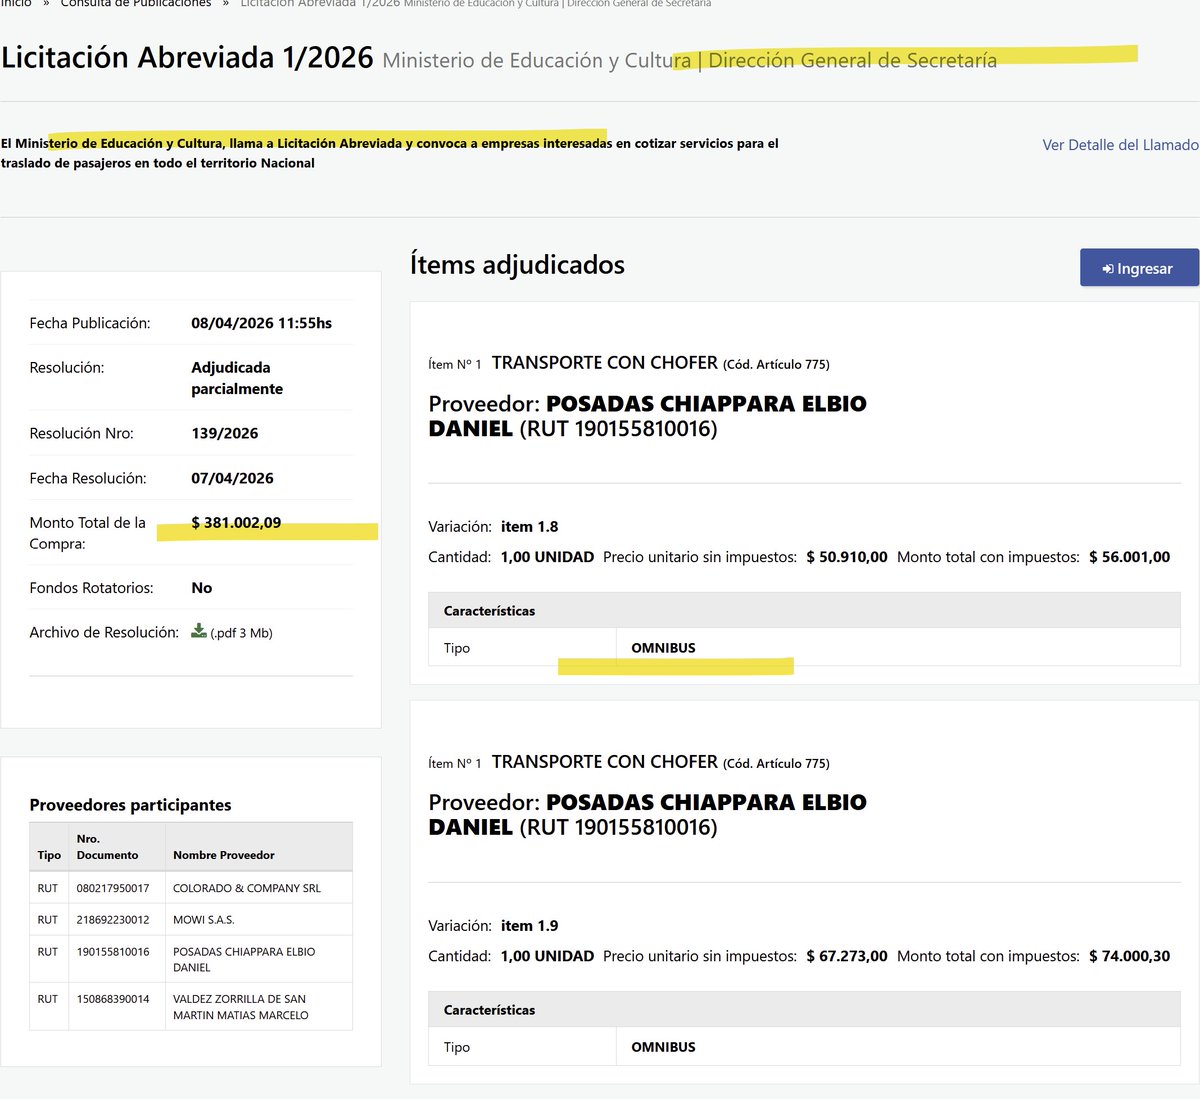Select MOWI S.A.S. provider name
Image resolution: width=1200 pixels, height=1099 pixels.
tap(204, 919)
